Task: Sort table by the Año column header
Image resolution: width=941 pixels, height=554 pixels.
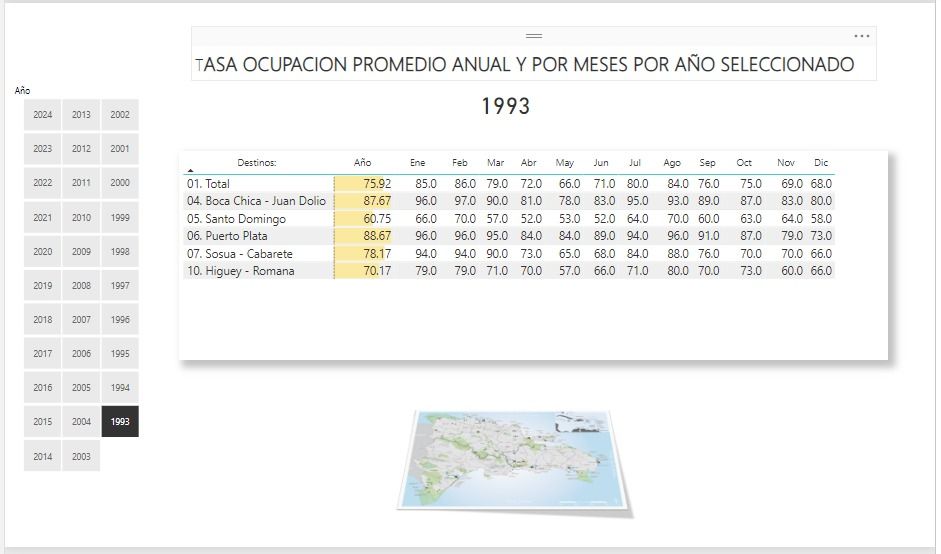Action: pyautogui.click(x=363, y=162)
